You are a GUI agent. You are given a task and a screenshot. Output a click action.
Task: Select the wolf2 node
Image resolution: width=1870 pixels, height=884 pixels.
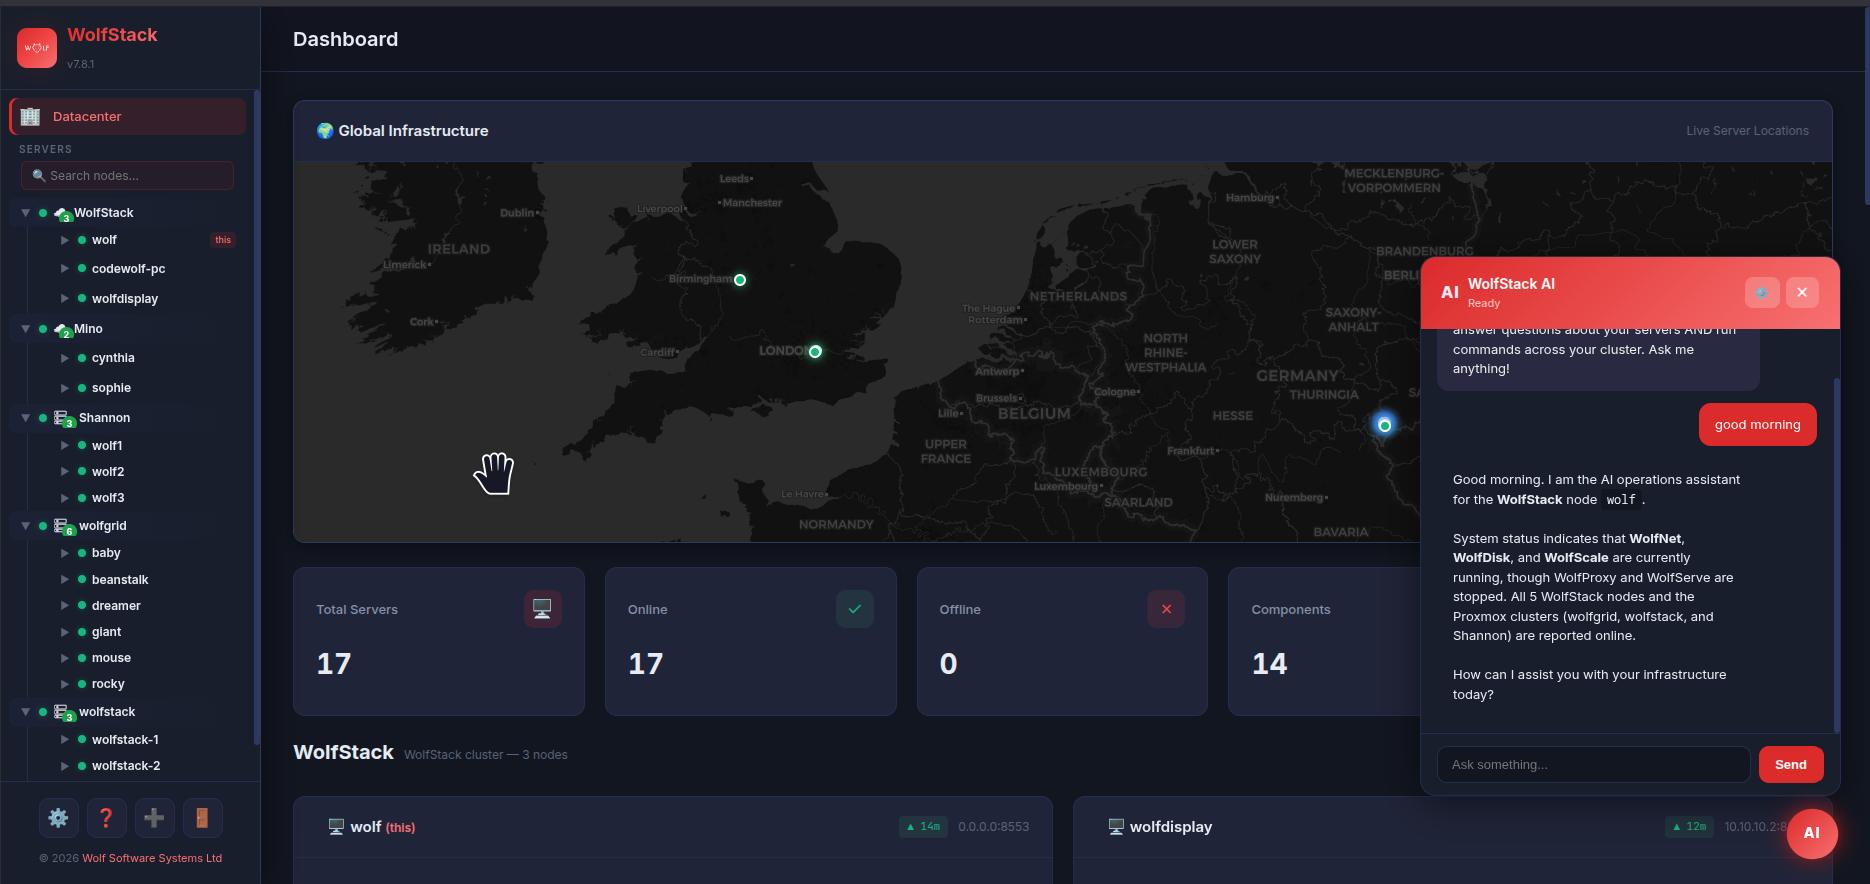tap(108, 472)
